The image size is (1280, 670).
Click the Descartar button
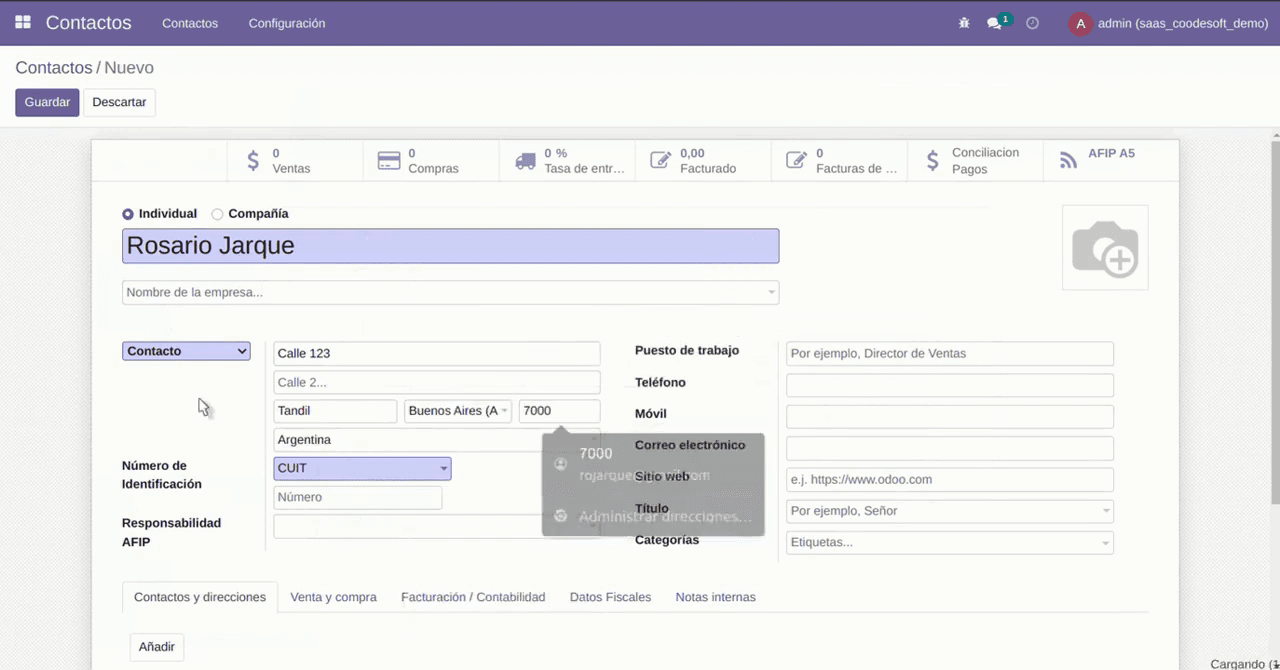(119, 102)
